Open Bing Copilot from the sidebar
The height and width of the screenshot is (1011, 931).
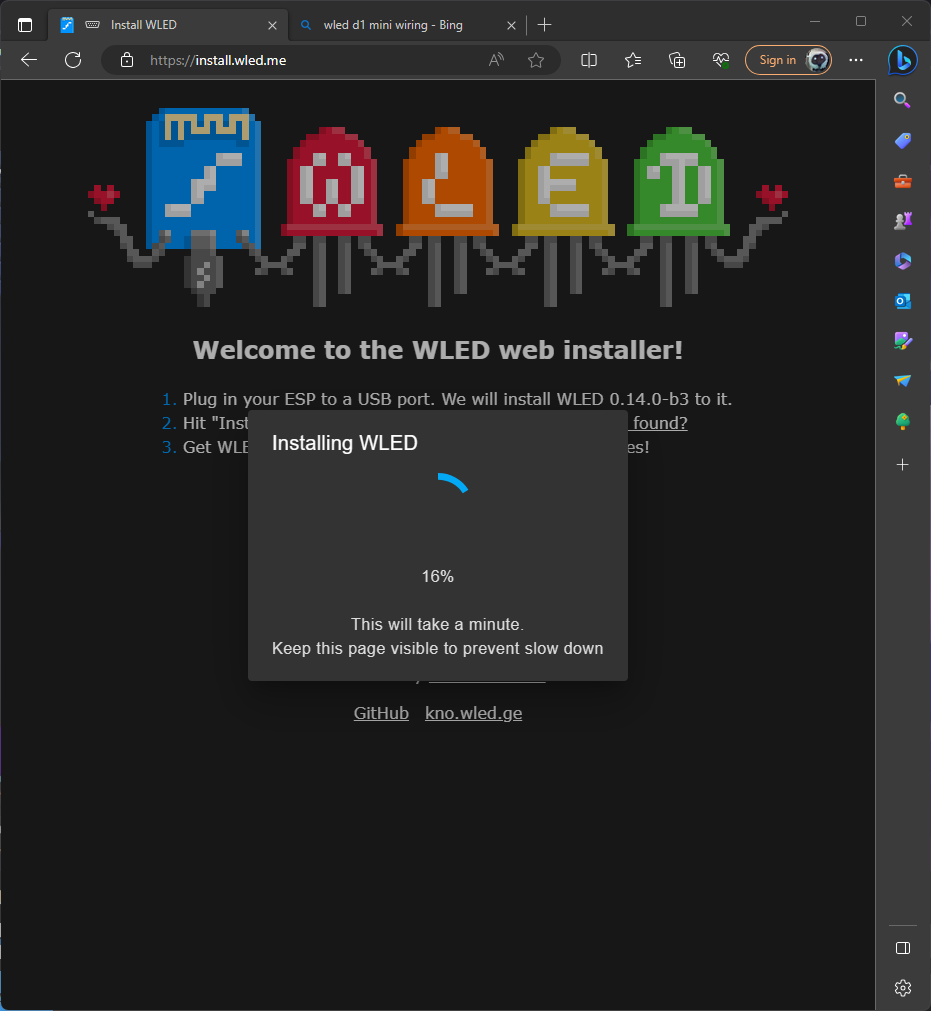[x=902, y=60]
